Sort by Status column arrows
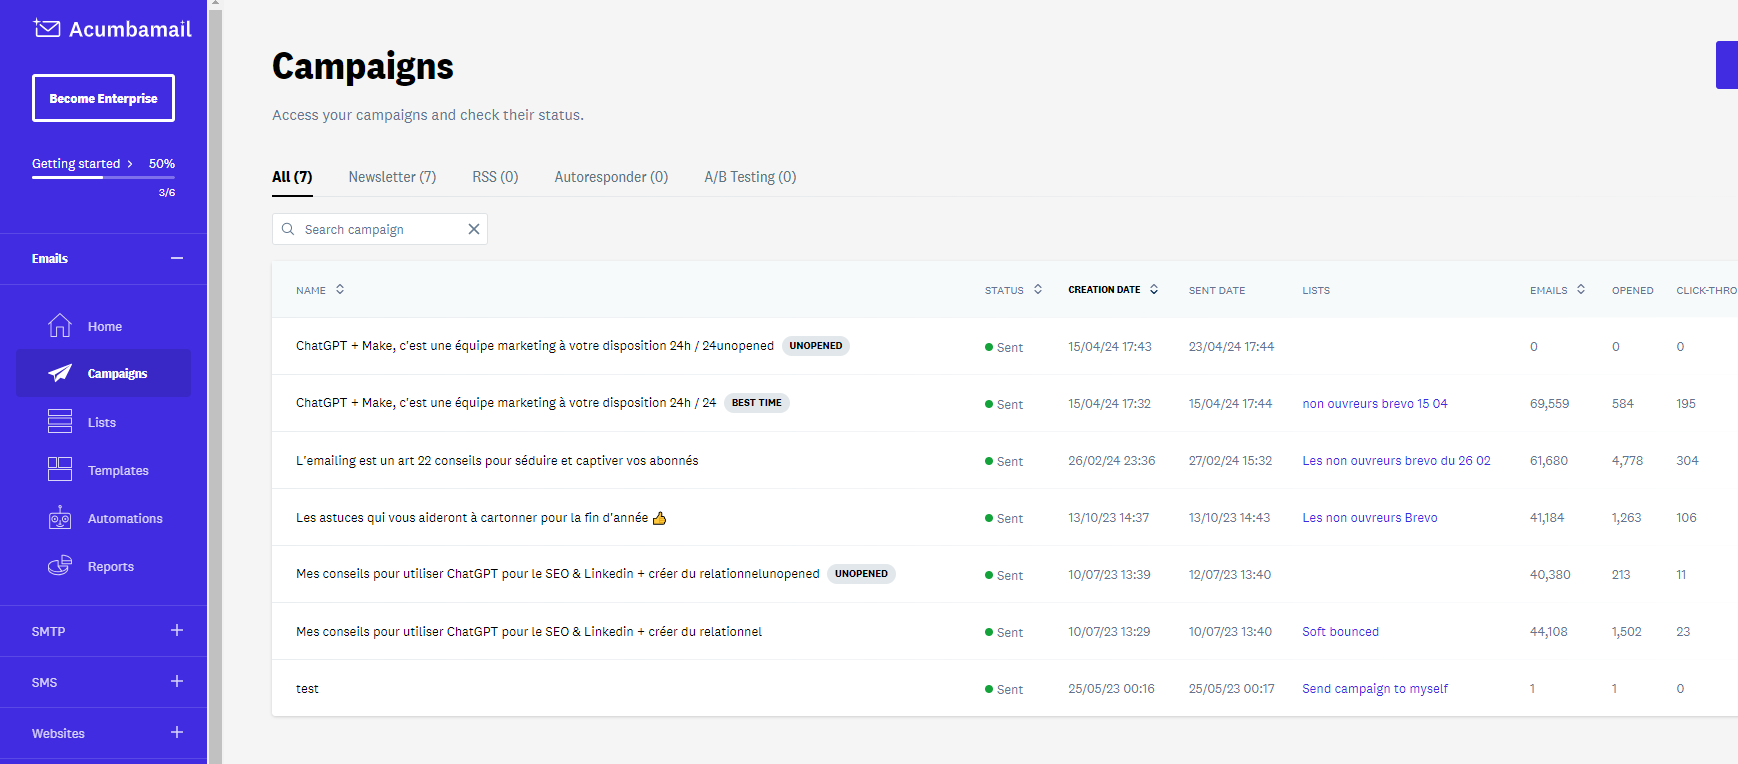Screen dimensions: 1738x764 tap(1038, 289)
